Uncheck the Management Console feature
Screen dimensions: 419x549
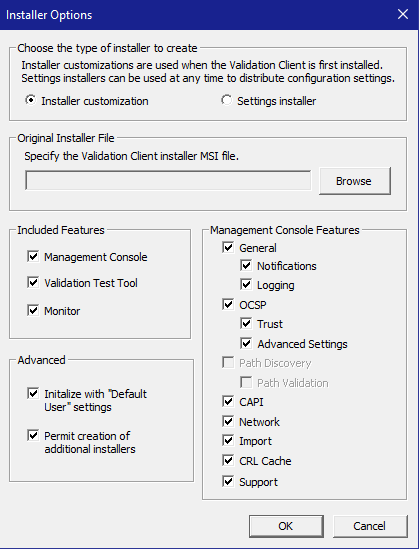pos(33,256)
